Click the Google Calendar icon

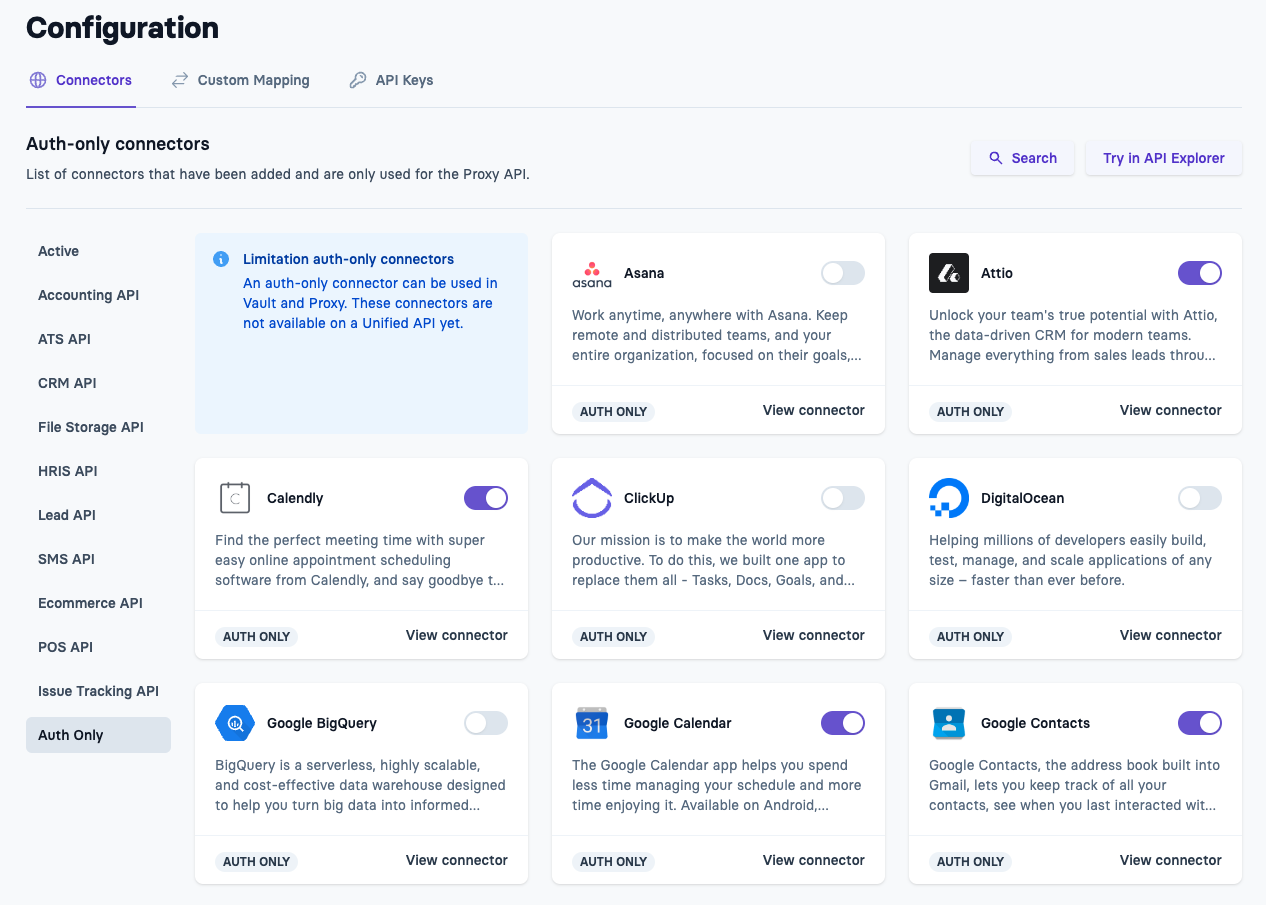point(592,723)
